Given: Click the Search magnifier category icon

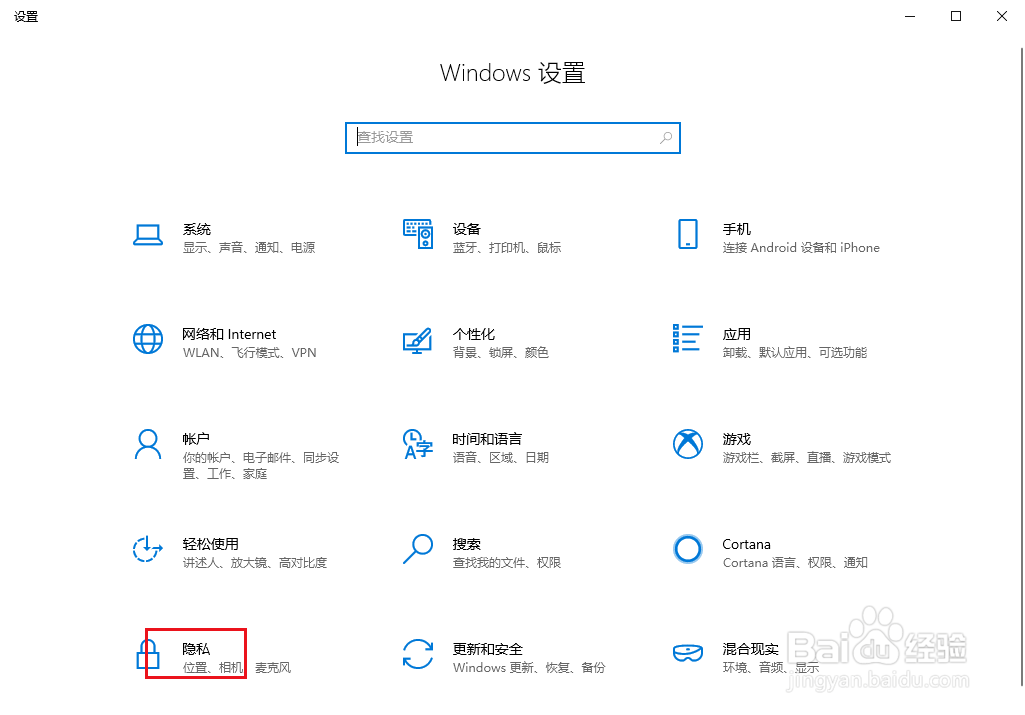Looking at the screenshot, I should pos(418,549).
